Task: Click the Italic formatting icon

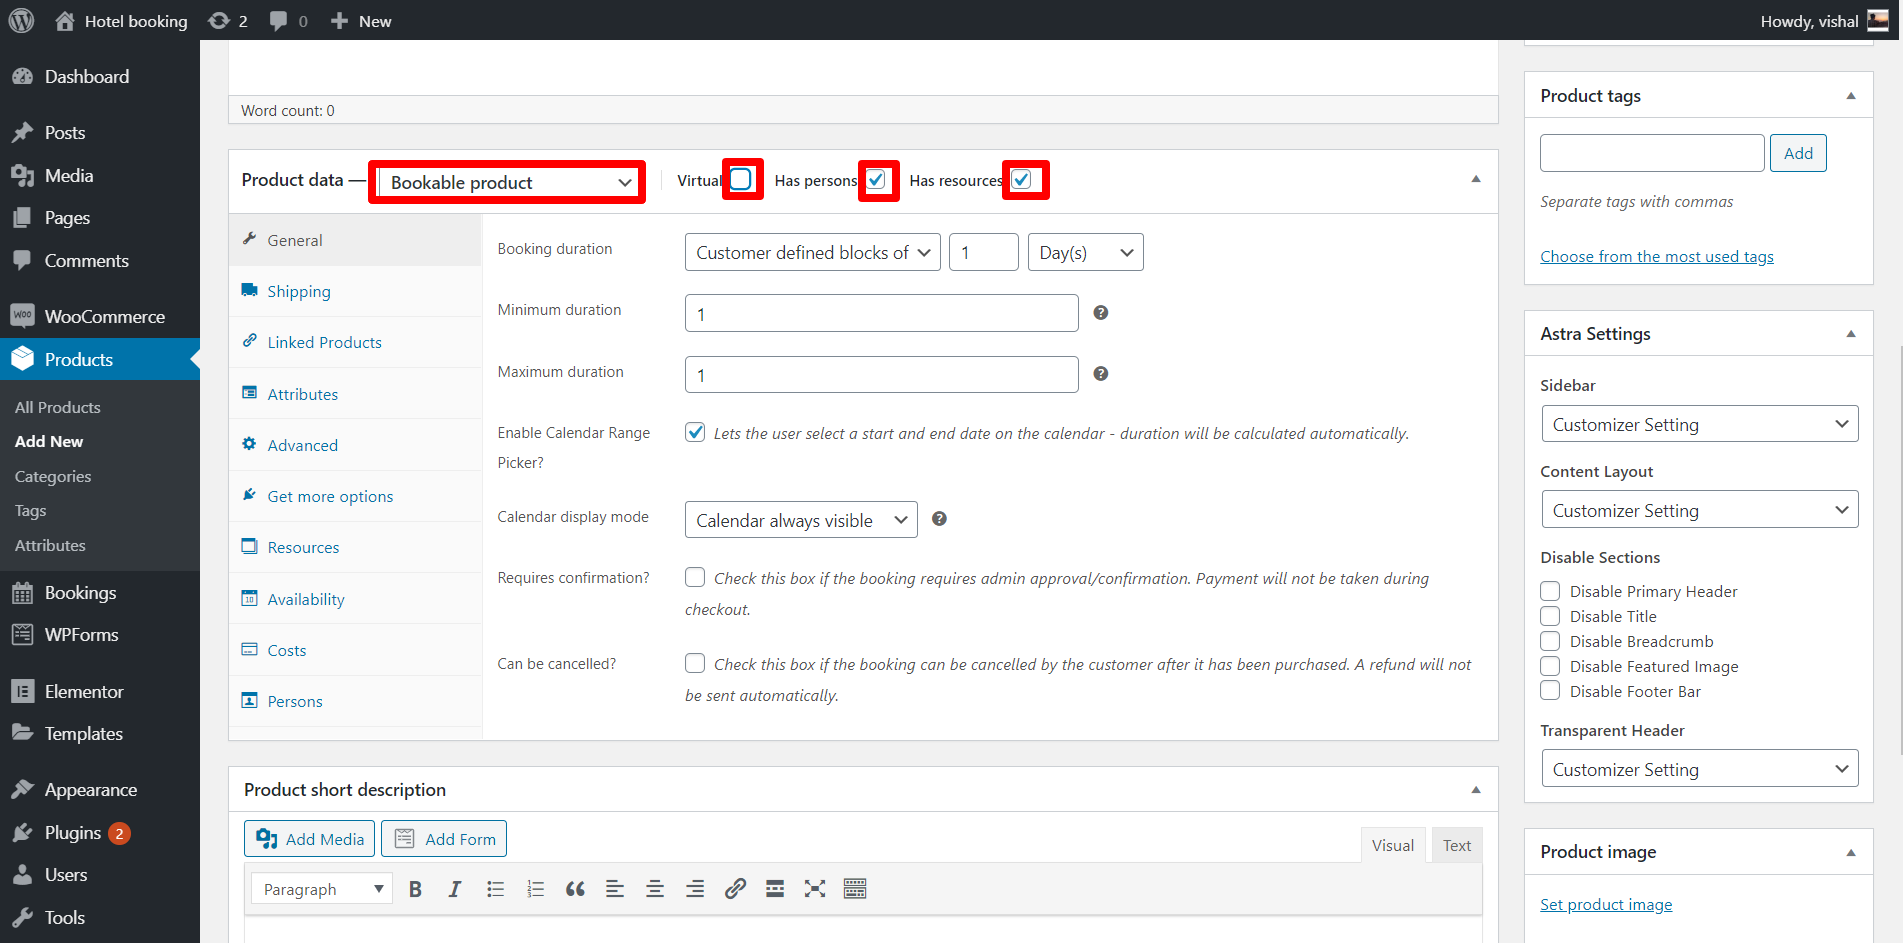Action: [455, 889]
